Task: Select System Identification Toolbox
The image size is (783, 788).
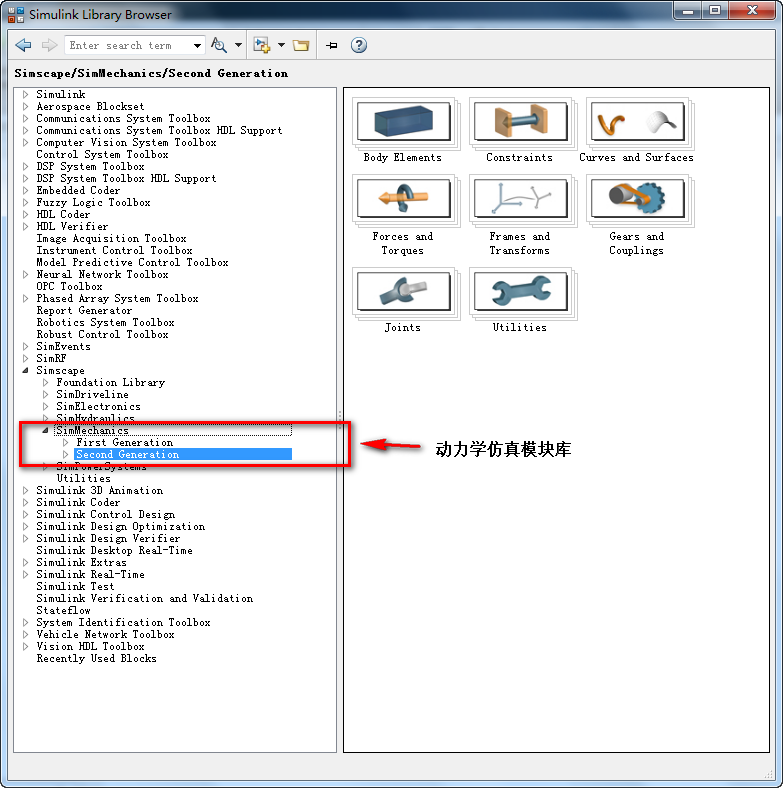Action: (124, 623)
